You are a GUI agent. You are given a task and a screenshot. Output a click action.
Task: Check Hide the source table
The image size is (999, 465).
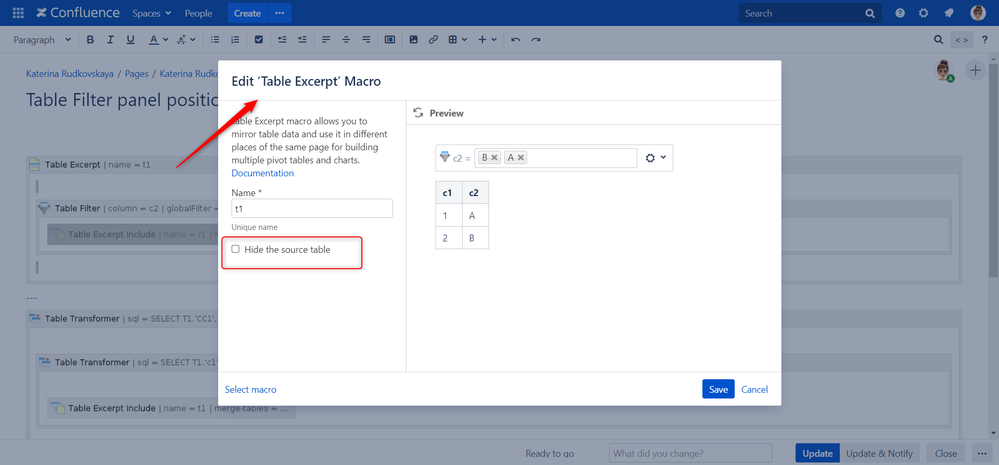coord(235,249)
